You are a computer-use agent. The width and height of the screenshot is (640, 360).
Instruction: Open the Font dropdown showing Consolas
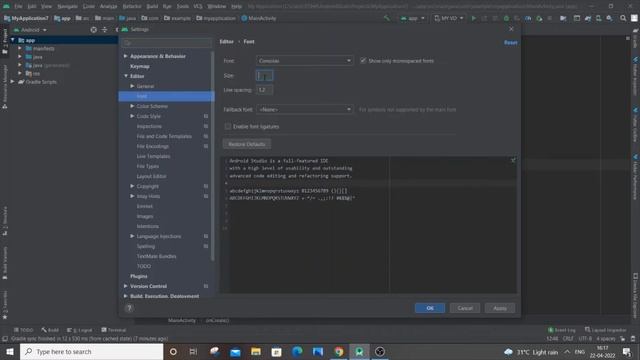304,60
